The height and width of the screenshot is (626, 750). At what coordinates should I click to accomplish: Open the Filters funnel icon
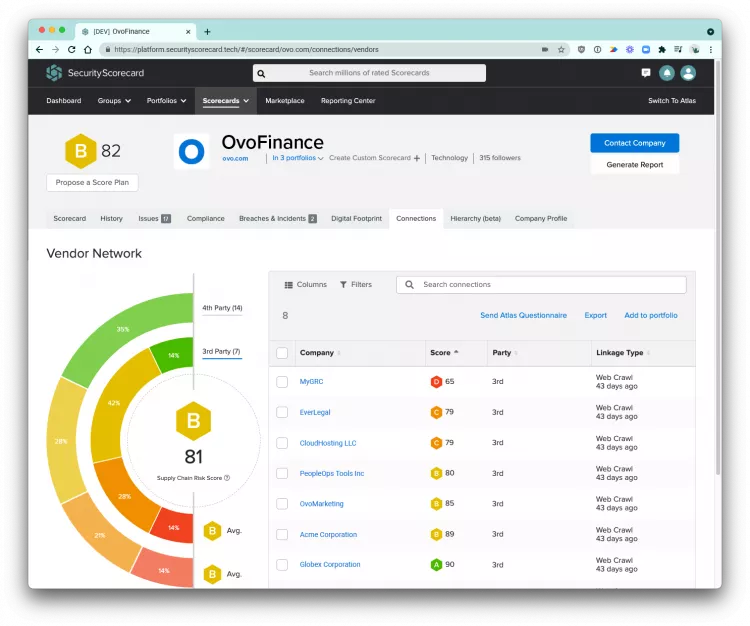pos(343,285)
